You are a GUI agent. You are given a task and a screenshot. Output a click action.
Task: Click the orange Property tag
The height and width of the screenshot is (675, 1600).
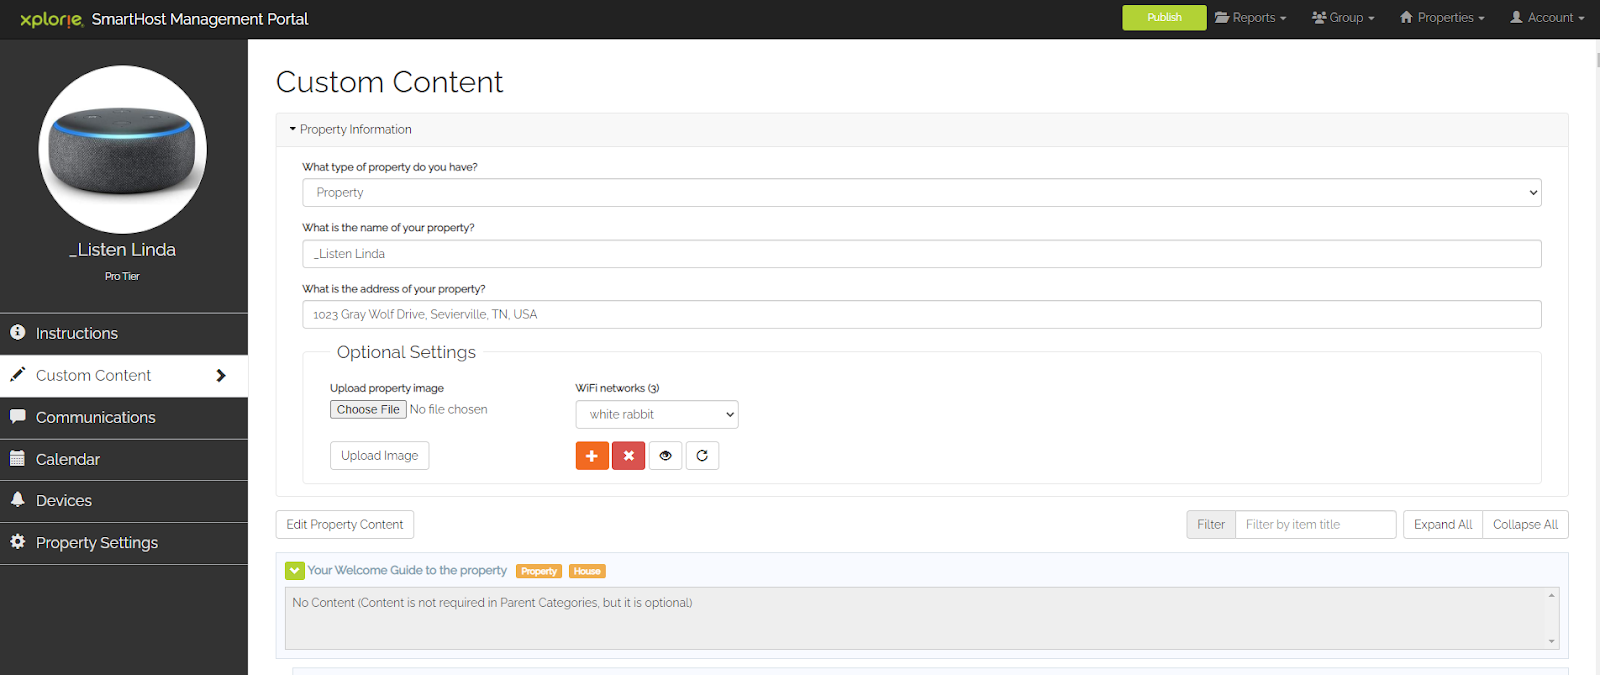click(x=539, y=571)
